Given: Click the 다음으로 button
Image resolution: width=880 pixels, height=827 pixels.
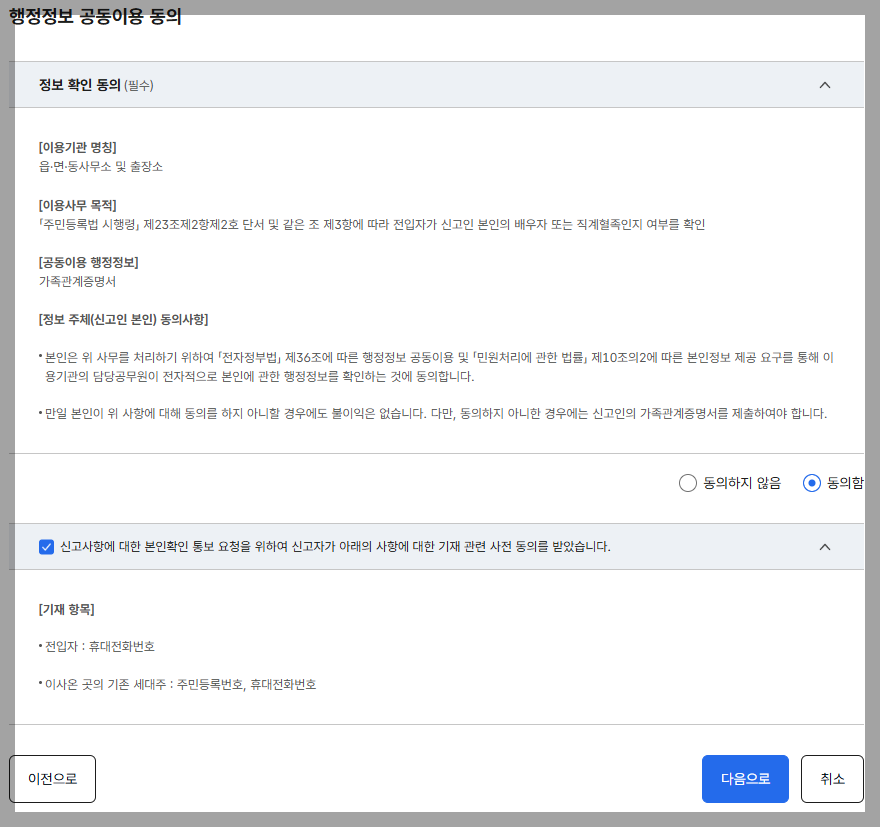Looking at the screenshot, I should point(745,779).
